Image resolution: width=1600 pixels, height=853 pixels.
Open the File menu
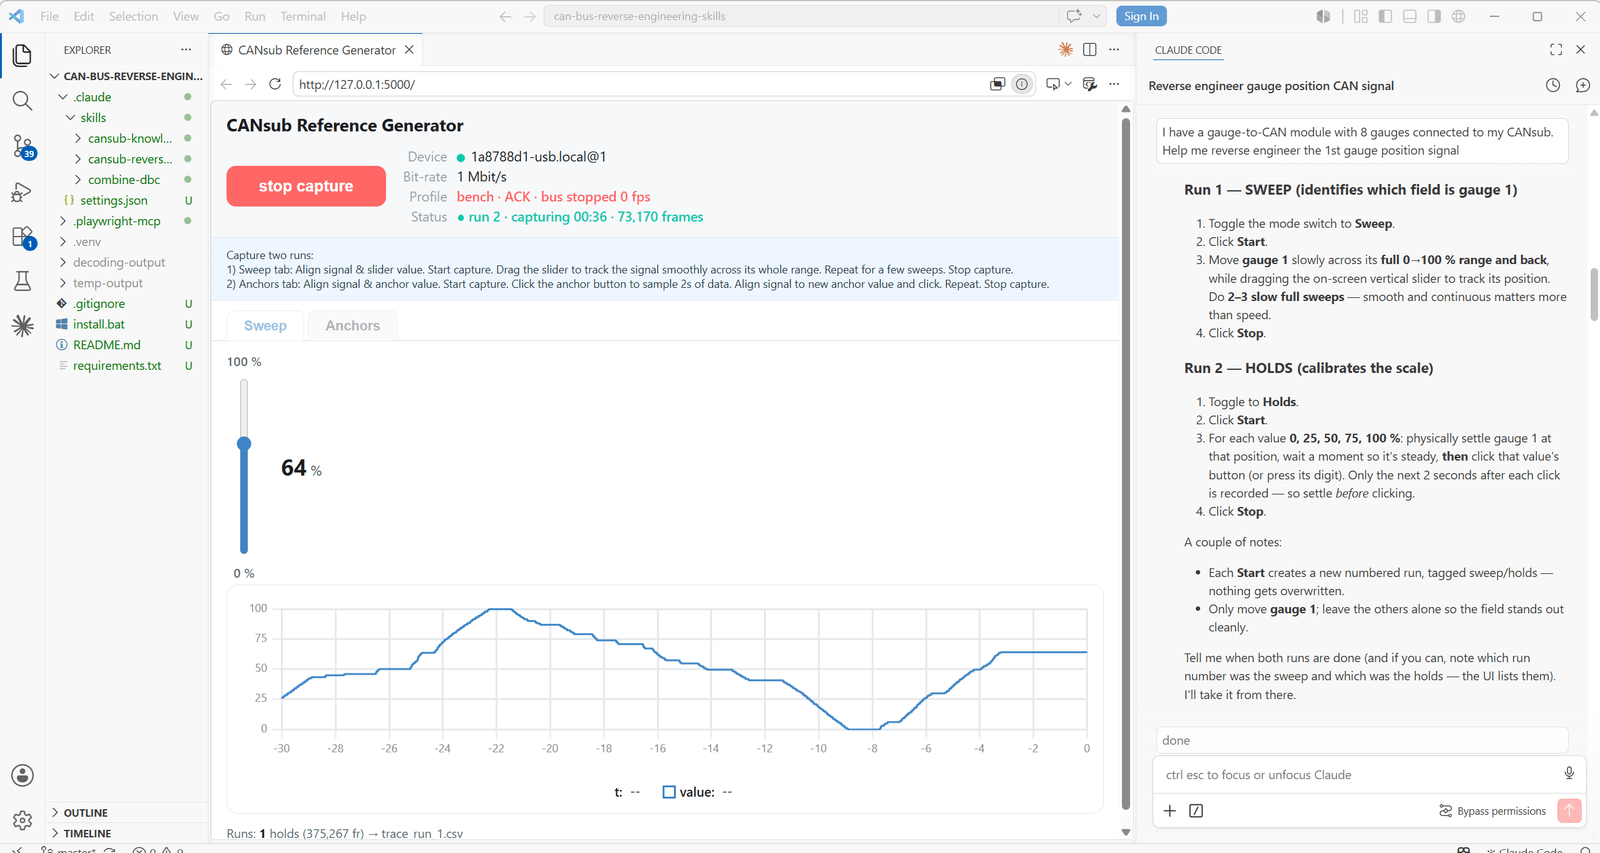pos(49,16)
